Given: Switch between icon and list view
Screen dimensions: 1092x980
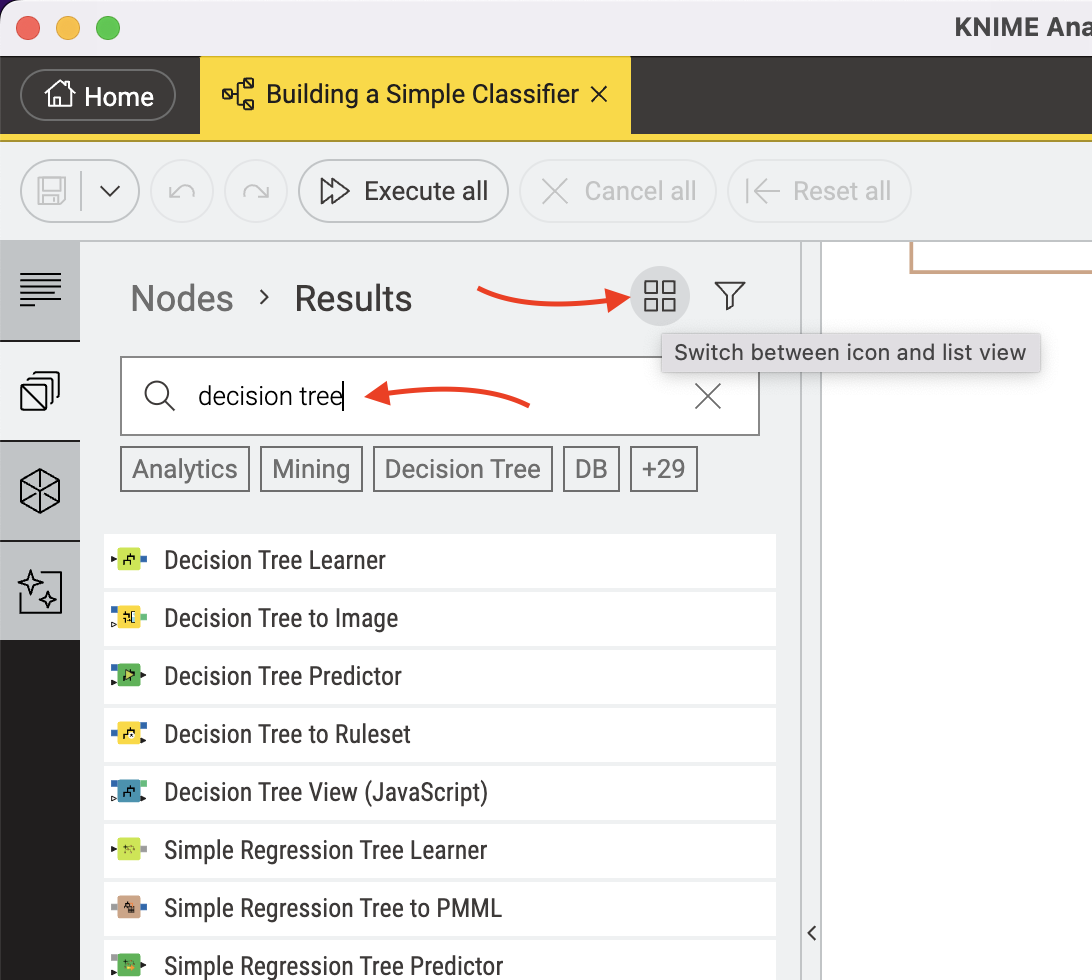Looking at the screenshot, I should [660, 296].
